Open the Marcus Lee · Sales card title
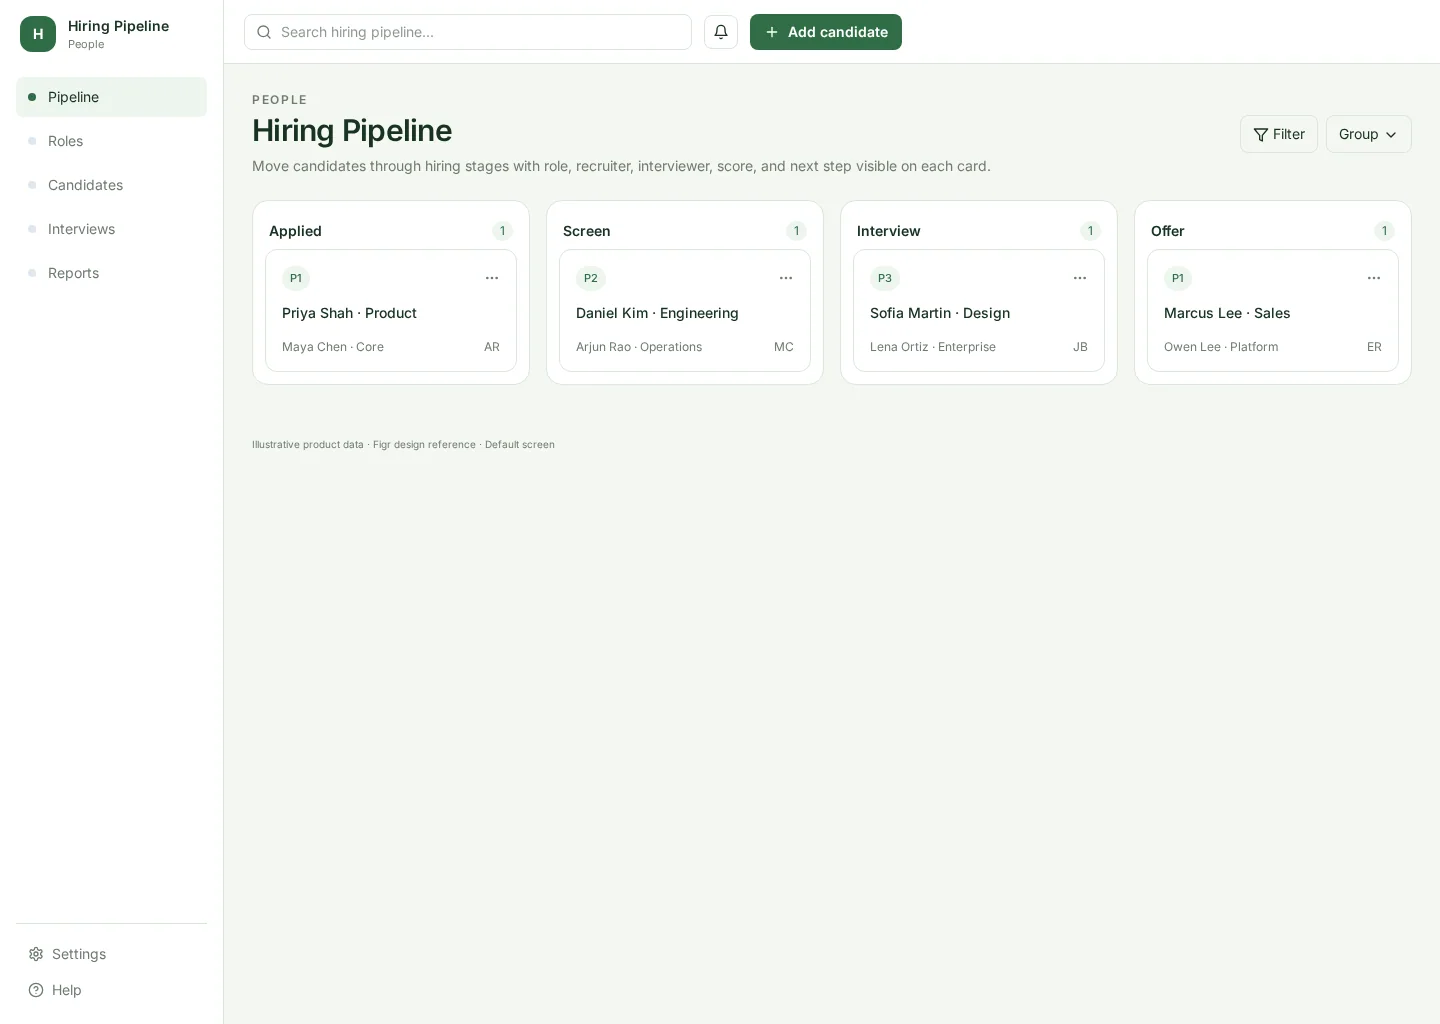This screenshot has height=1024, width=1440. point(1227,313)
